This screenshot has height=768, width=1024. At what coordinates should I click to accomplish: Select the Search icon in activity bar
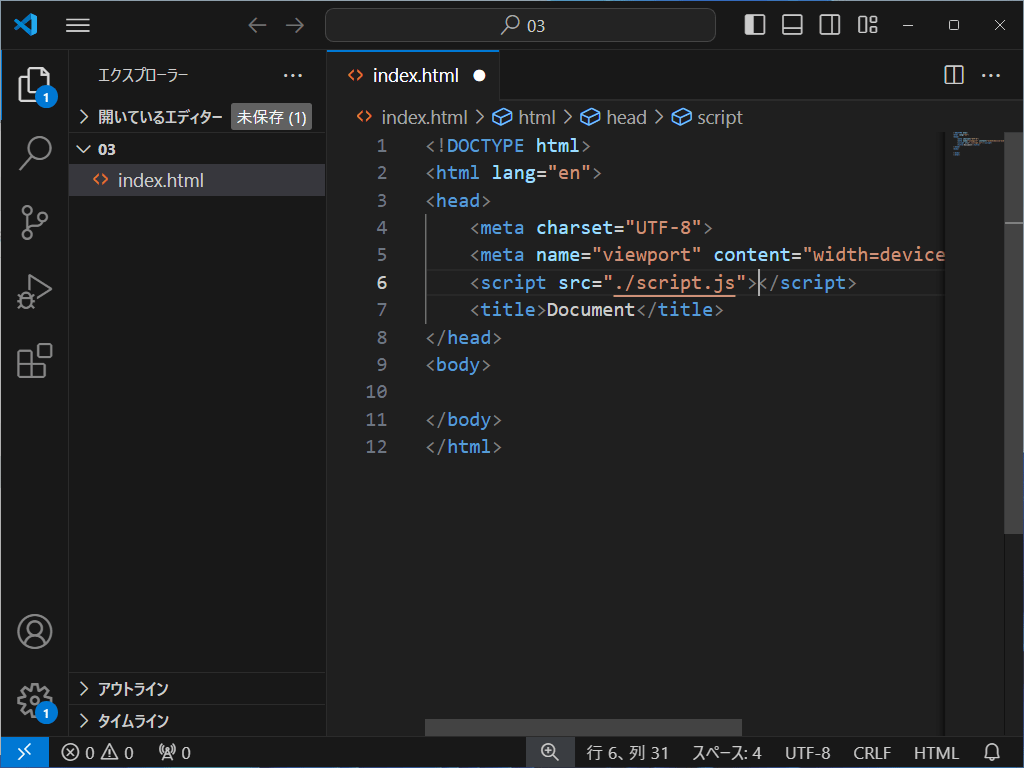click(35, 152)
